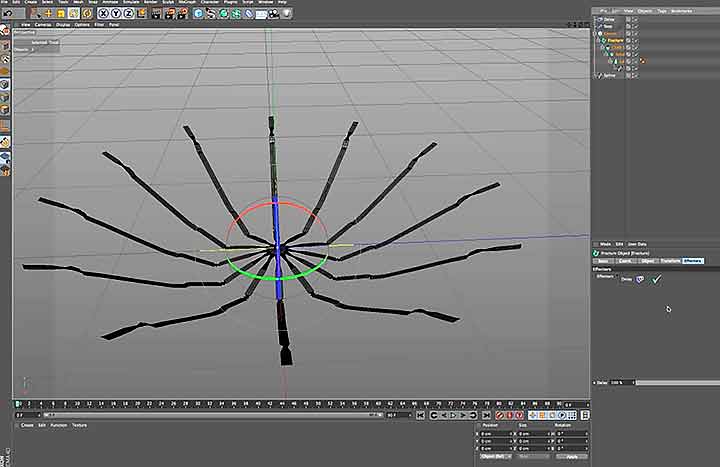This screenshot has height=467, width=720.
Task: Switch to the Coord. attribute tab
Action: point(625,261)
